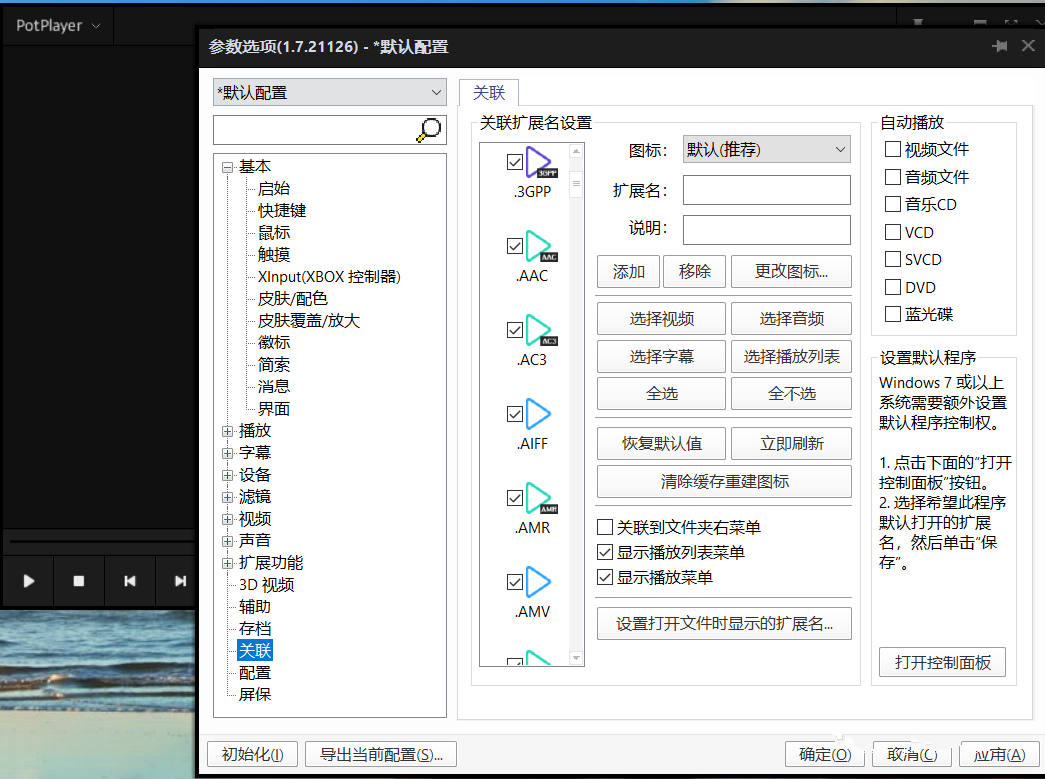Click 清除缓存重建图标 button
The height and width of the screenshot is (779, 1045).
[724, 482]
